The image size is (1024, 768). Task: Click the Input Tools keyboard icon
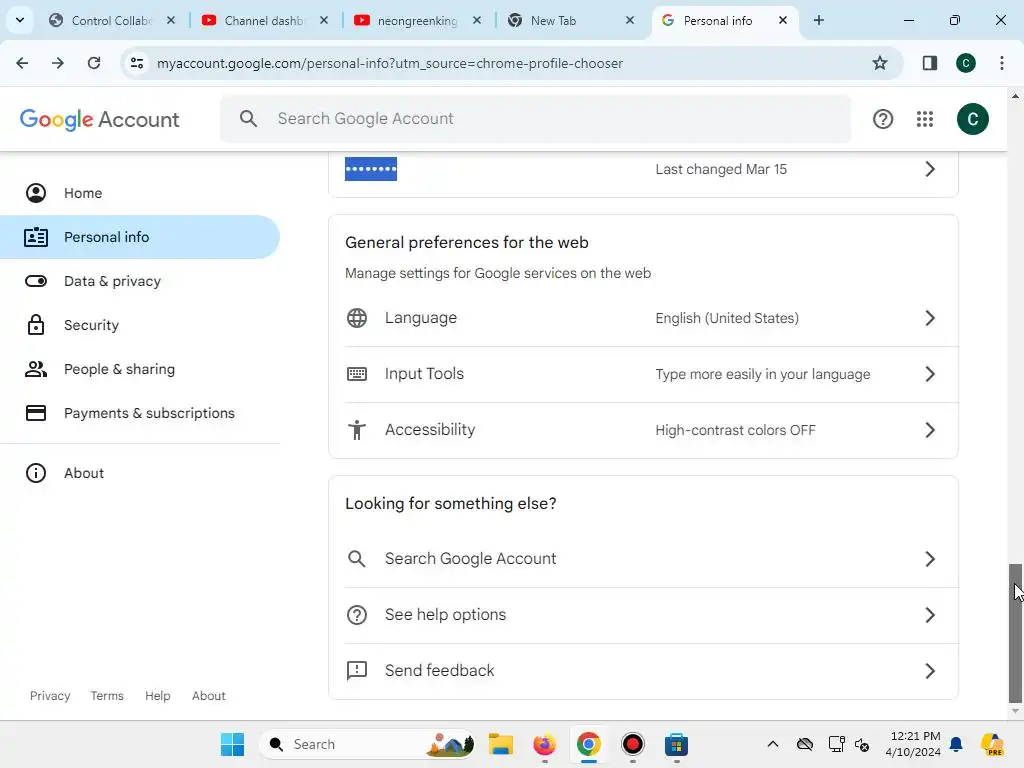click(x=357, y=374)
